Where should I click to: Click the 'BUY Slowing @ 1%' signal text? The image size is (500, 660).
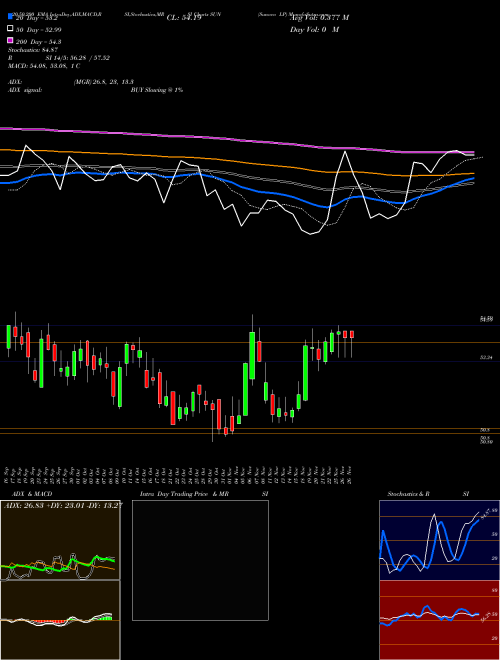pyautogui.click(x=157, y=90)
